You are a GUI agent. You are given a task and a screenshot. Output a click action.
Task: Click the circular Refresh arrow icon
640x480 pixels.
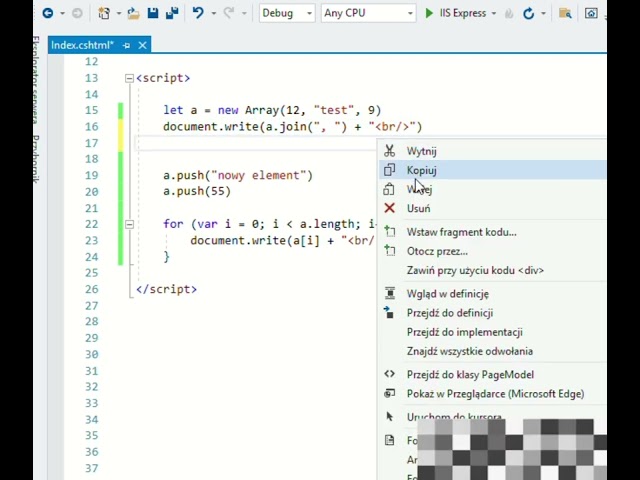pos(529,13)
